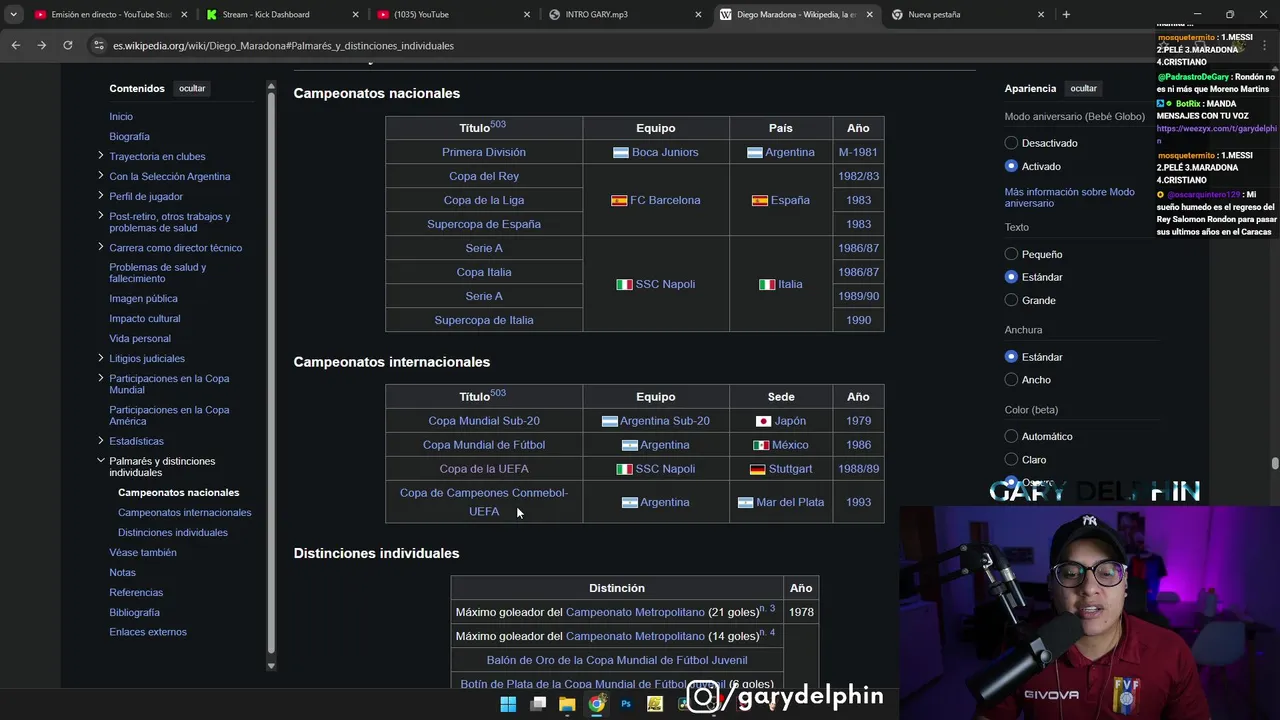The height and width of the screenshot is (720, 1280).
Task: Go back using the browser back arrow
Action: coord(15,45)
